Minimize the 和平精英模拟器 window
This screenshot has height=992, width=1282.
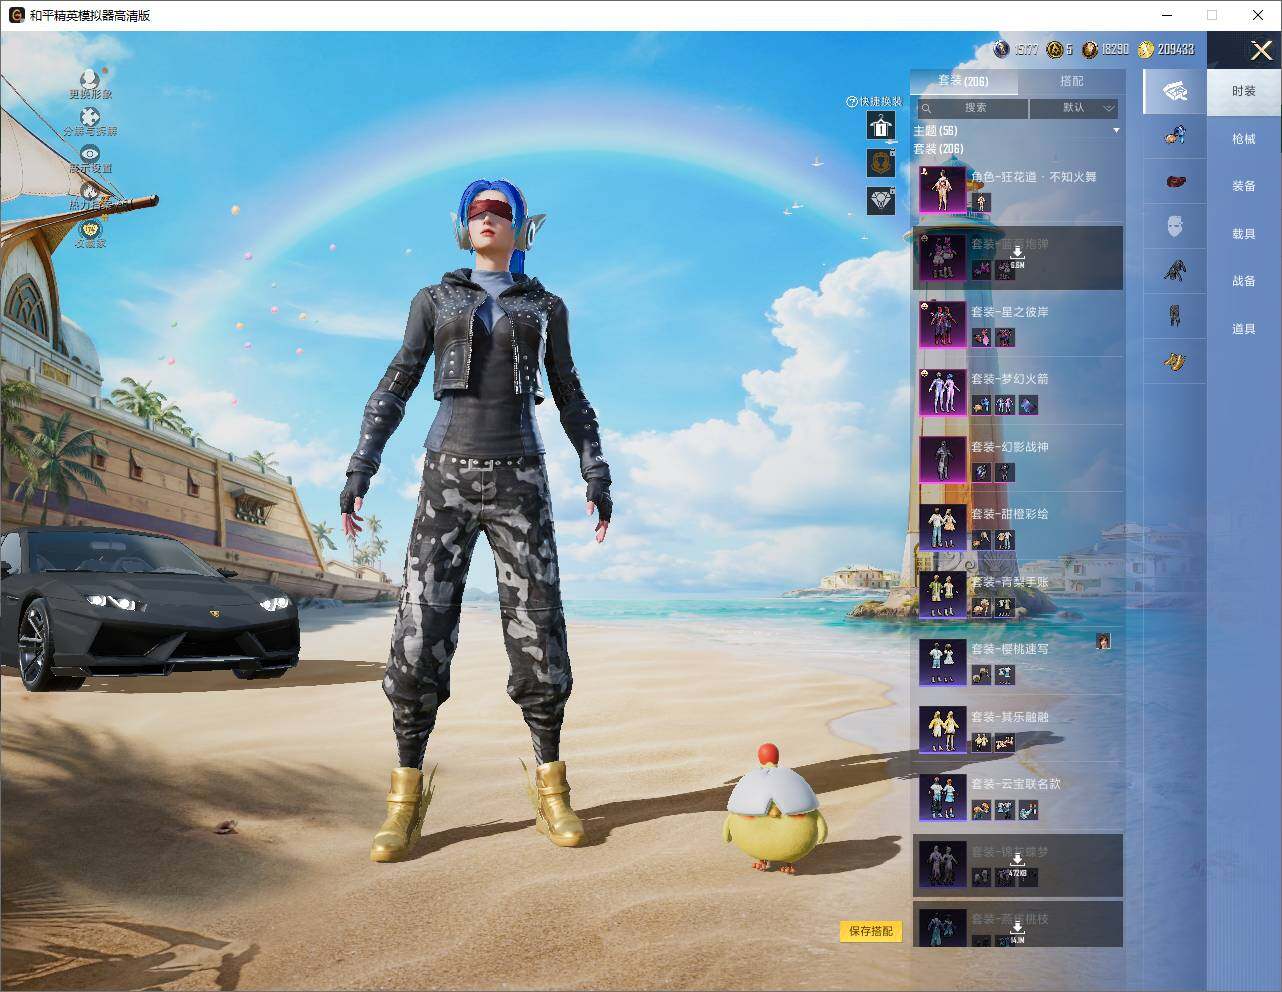click(1167, 15)
